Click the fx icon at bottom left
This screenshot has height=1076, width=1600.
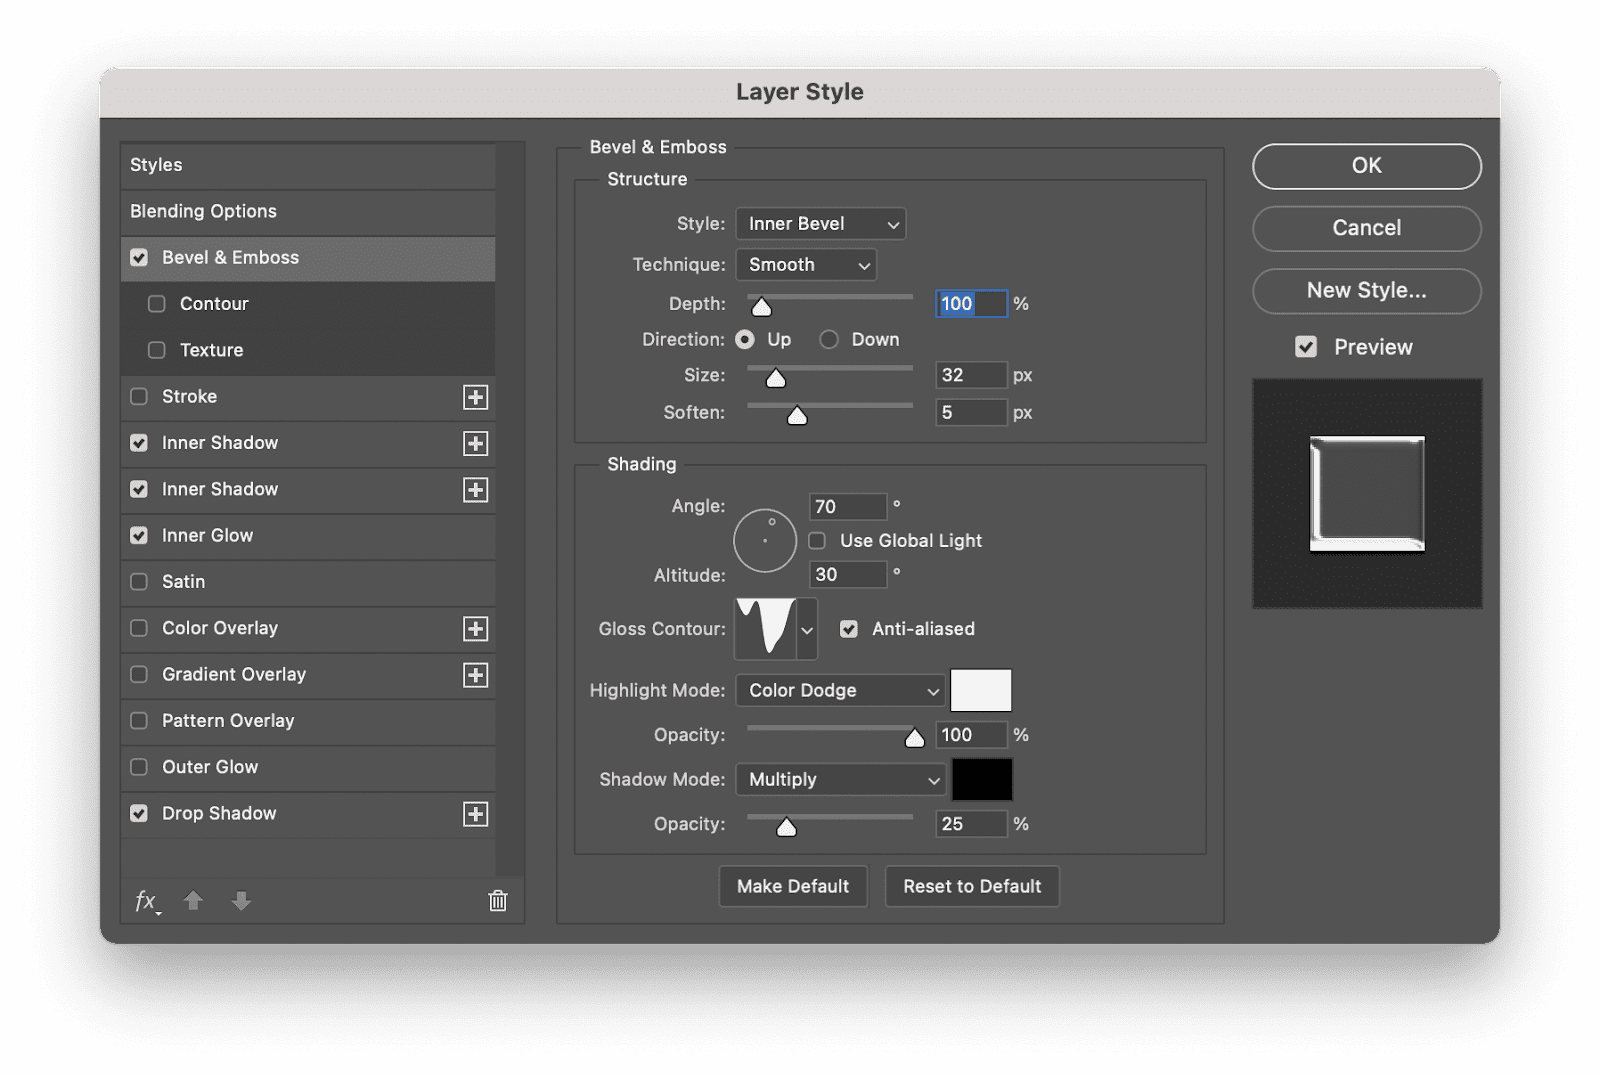146,901
